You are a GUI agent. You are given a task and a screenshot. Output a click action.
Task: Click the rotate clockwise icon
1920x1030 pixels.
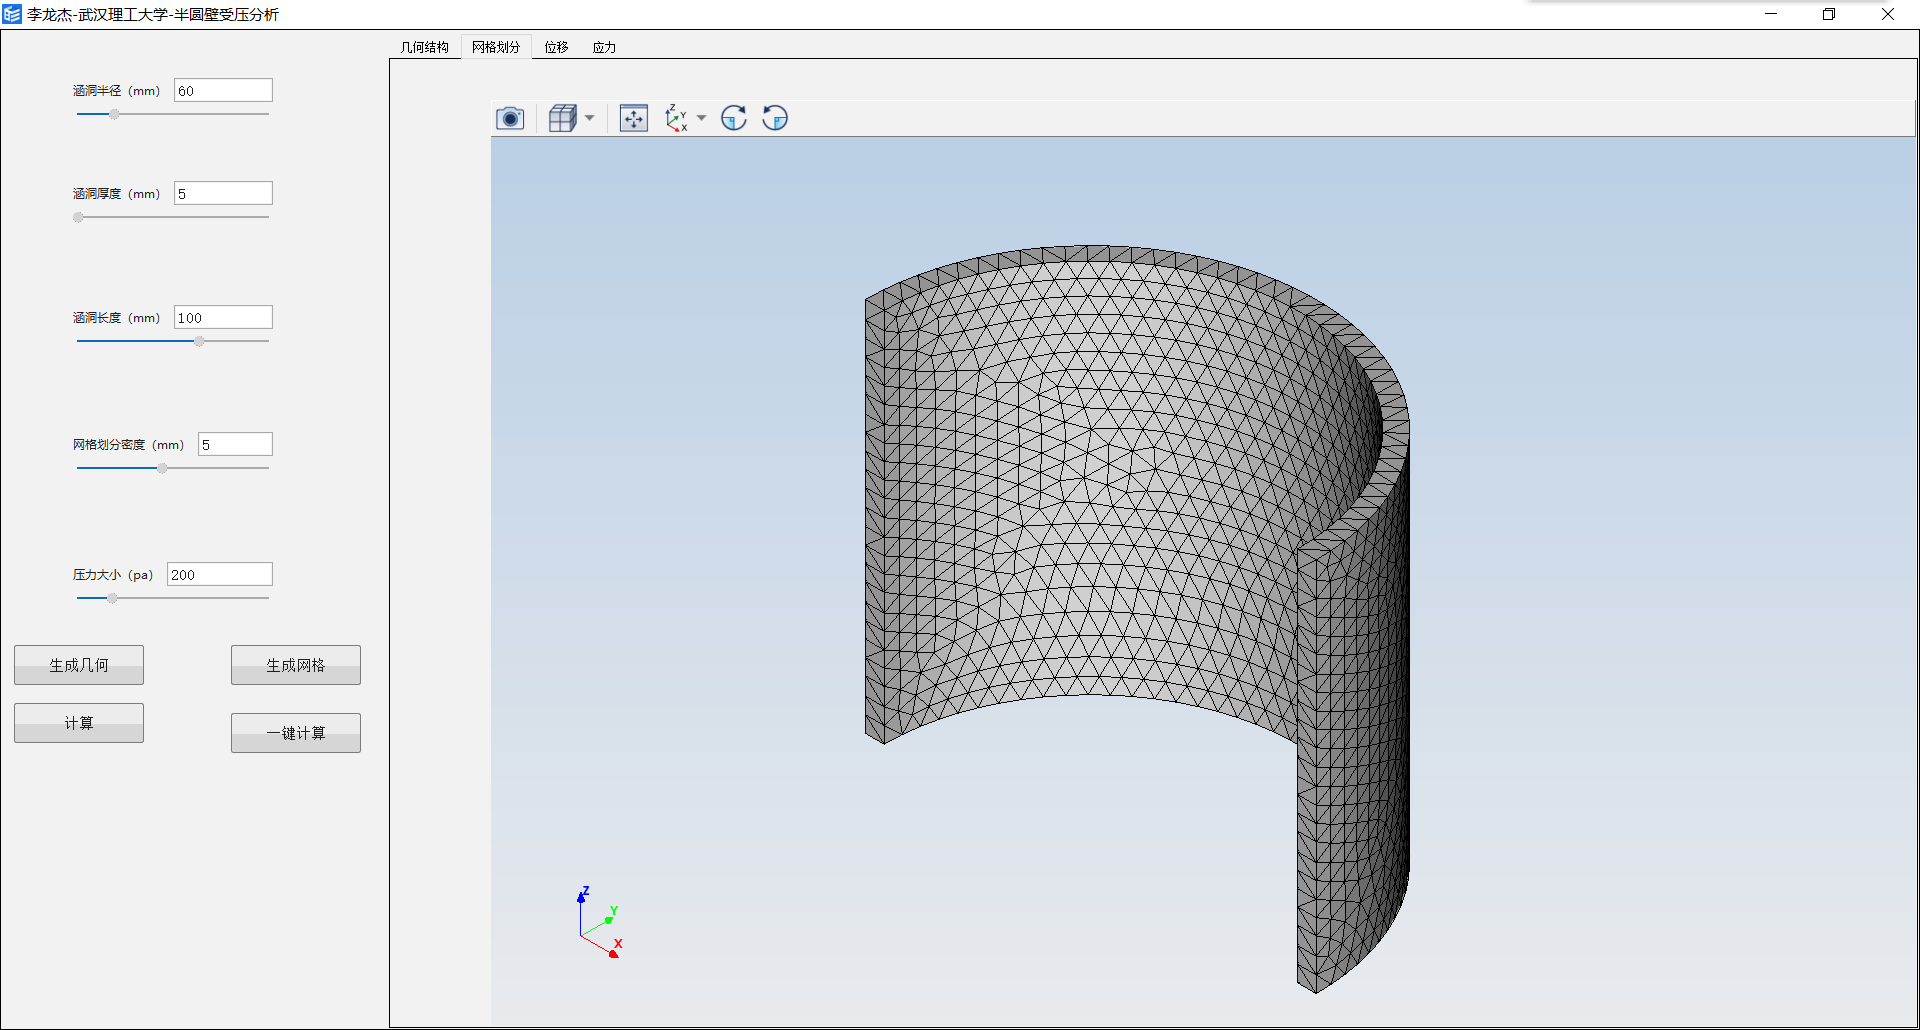point(734,118)
